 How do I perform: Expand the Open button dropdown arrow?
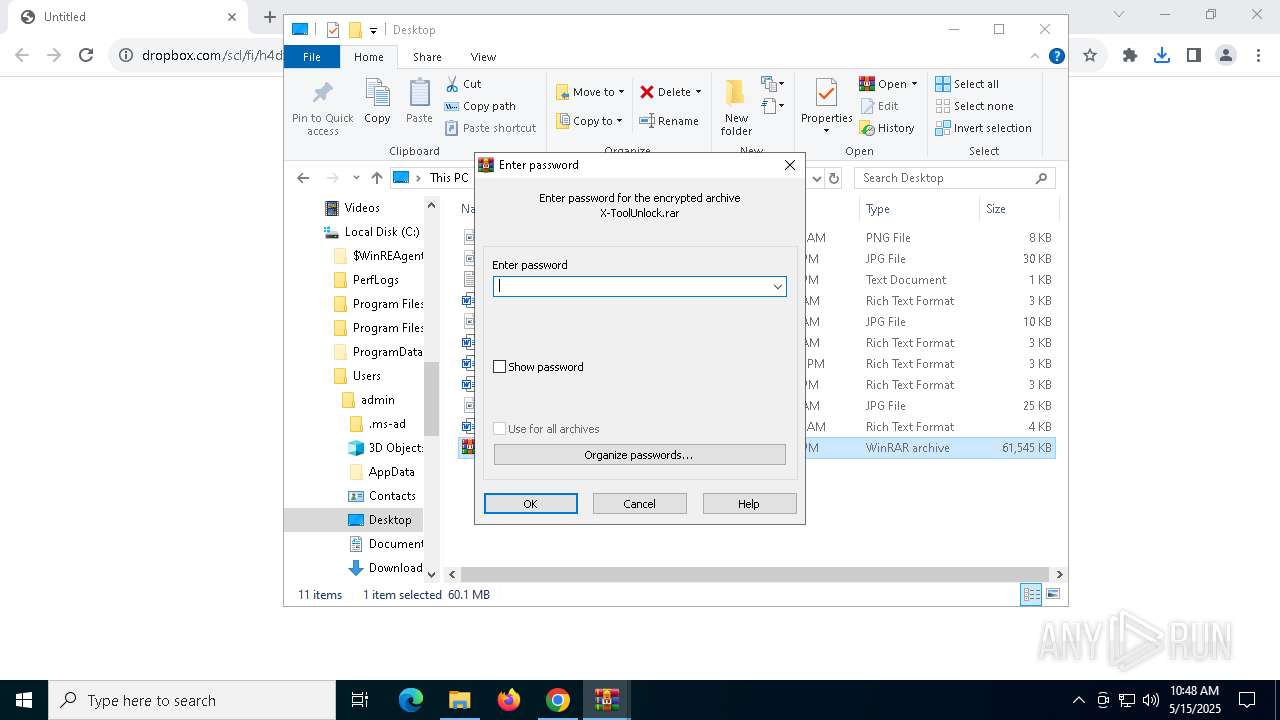click(x=914, y=84)
